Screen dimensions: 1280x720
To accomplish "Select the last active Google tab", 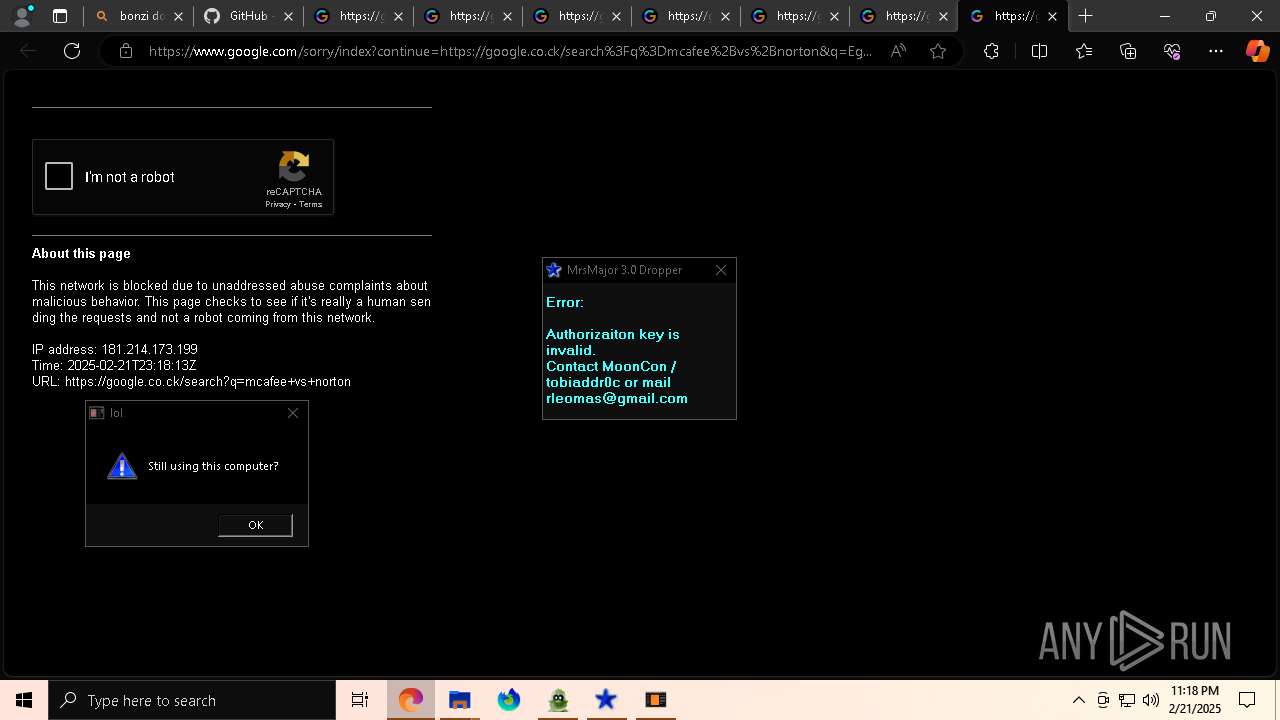I will click(1012, 16).
